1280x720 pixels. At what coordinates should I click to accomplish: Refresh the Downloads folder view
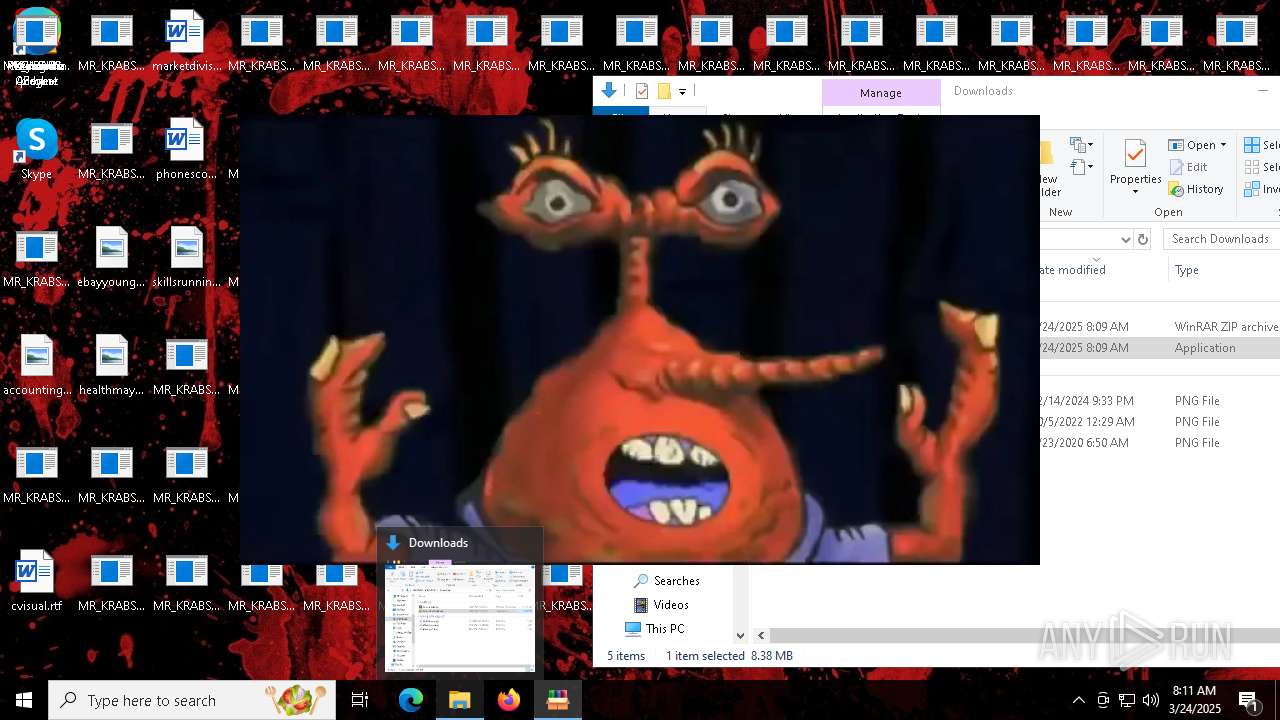point(1143,239)
